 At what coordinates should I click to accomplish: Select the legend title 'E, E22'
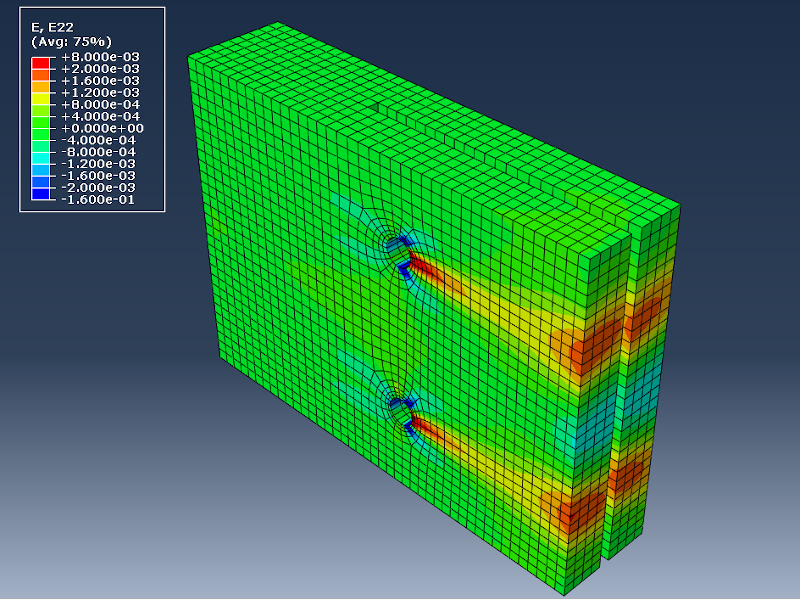(53, 27)
